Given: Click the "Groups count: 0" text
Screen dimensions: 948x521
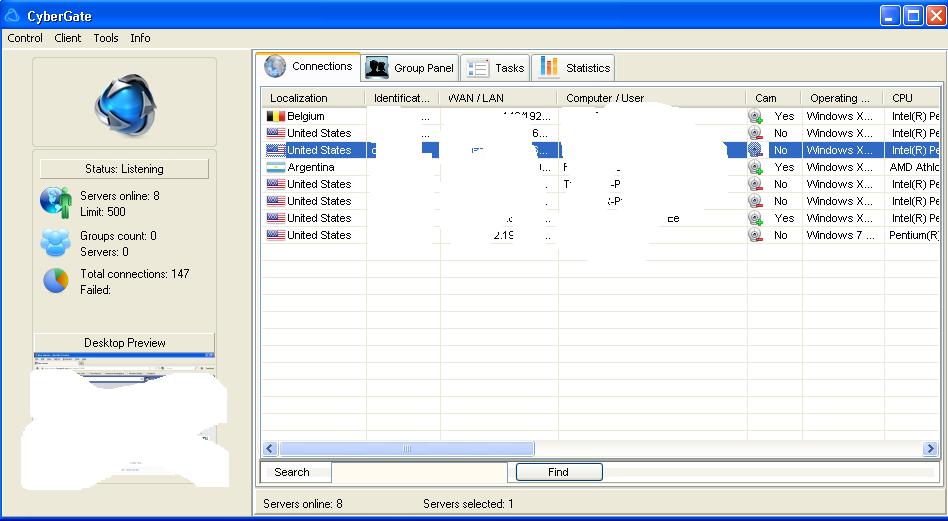Looking at the screenshot, I should (x=118, y=236).
